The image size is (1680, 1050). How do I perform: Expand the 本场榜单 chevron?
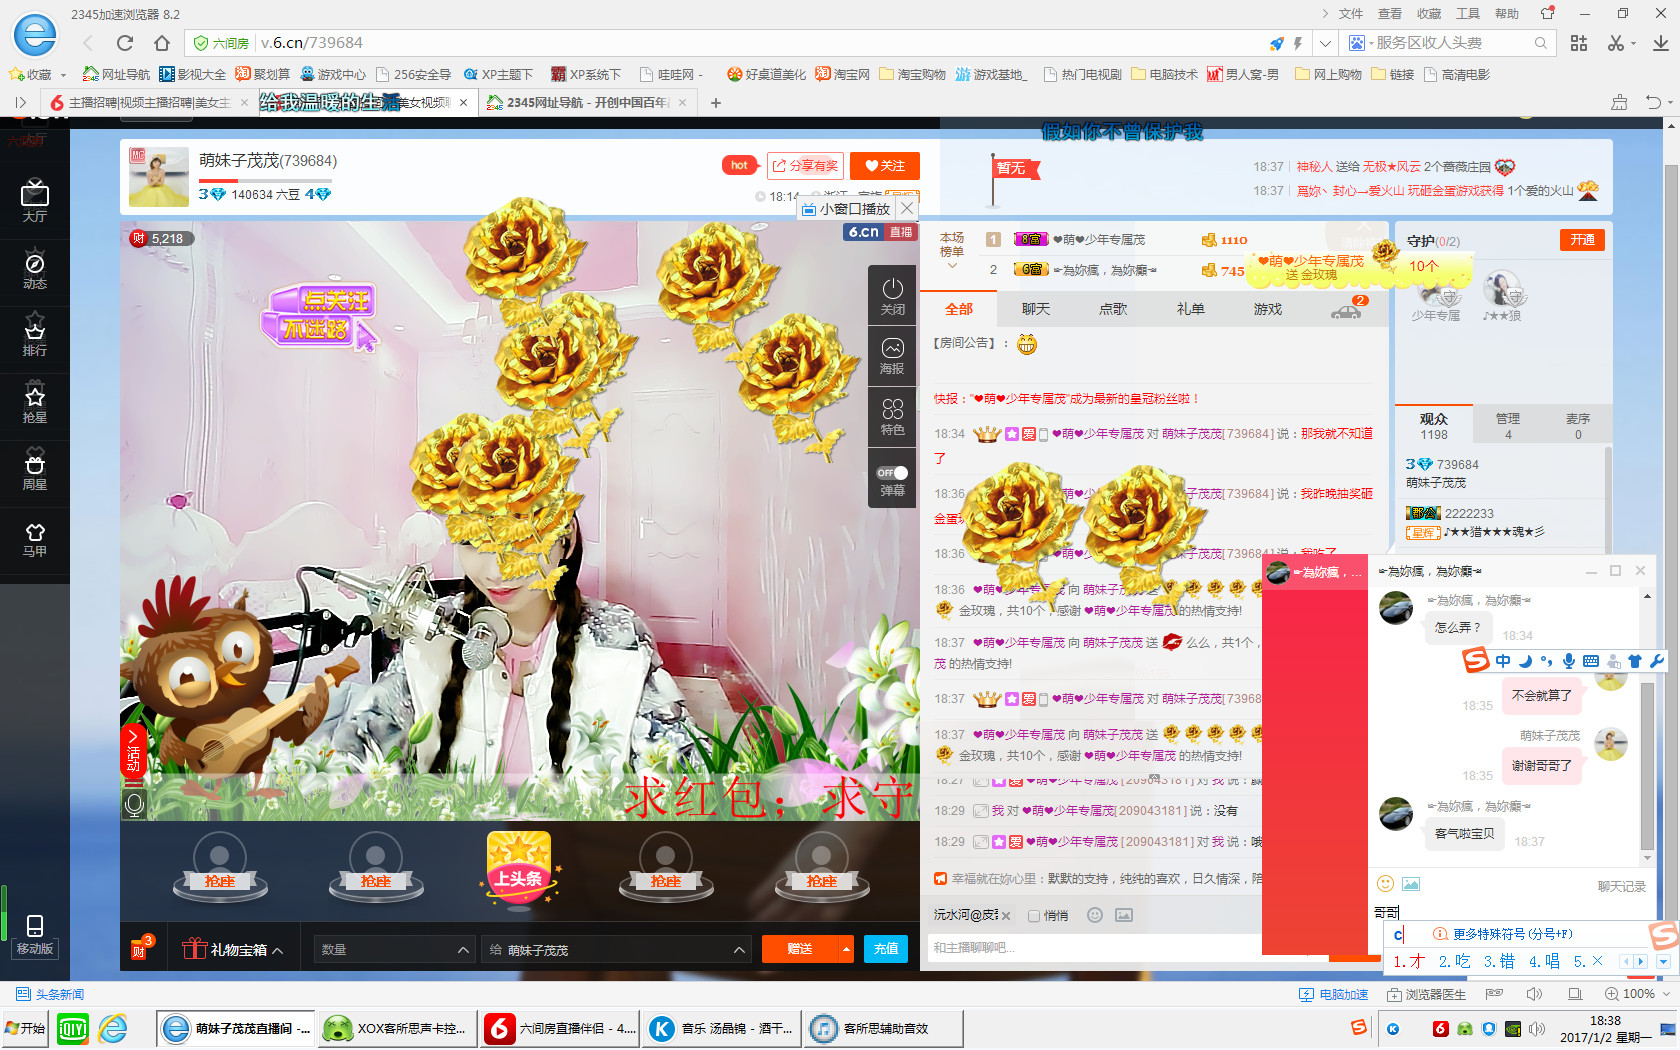coord(952,266)
